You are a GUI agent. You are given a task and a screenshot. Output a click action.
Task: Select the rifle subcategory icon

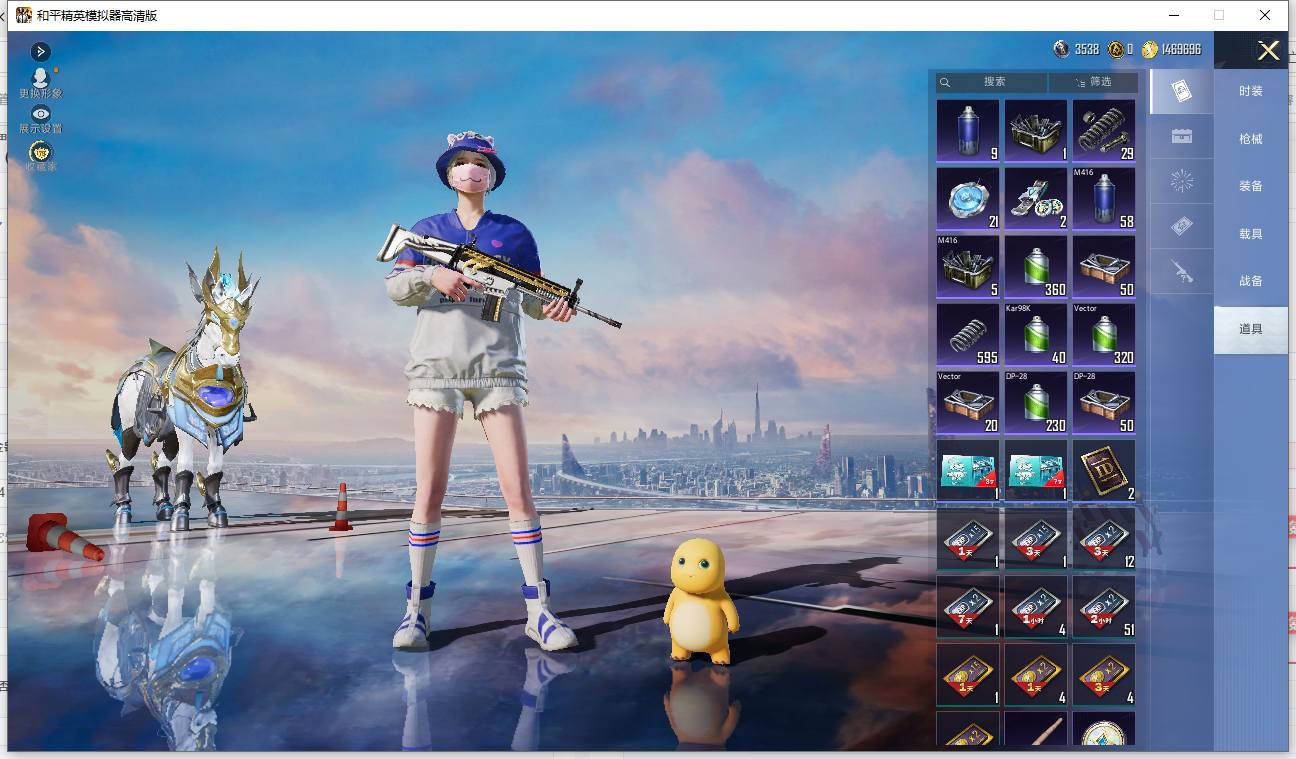(1181, 272)
